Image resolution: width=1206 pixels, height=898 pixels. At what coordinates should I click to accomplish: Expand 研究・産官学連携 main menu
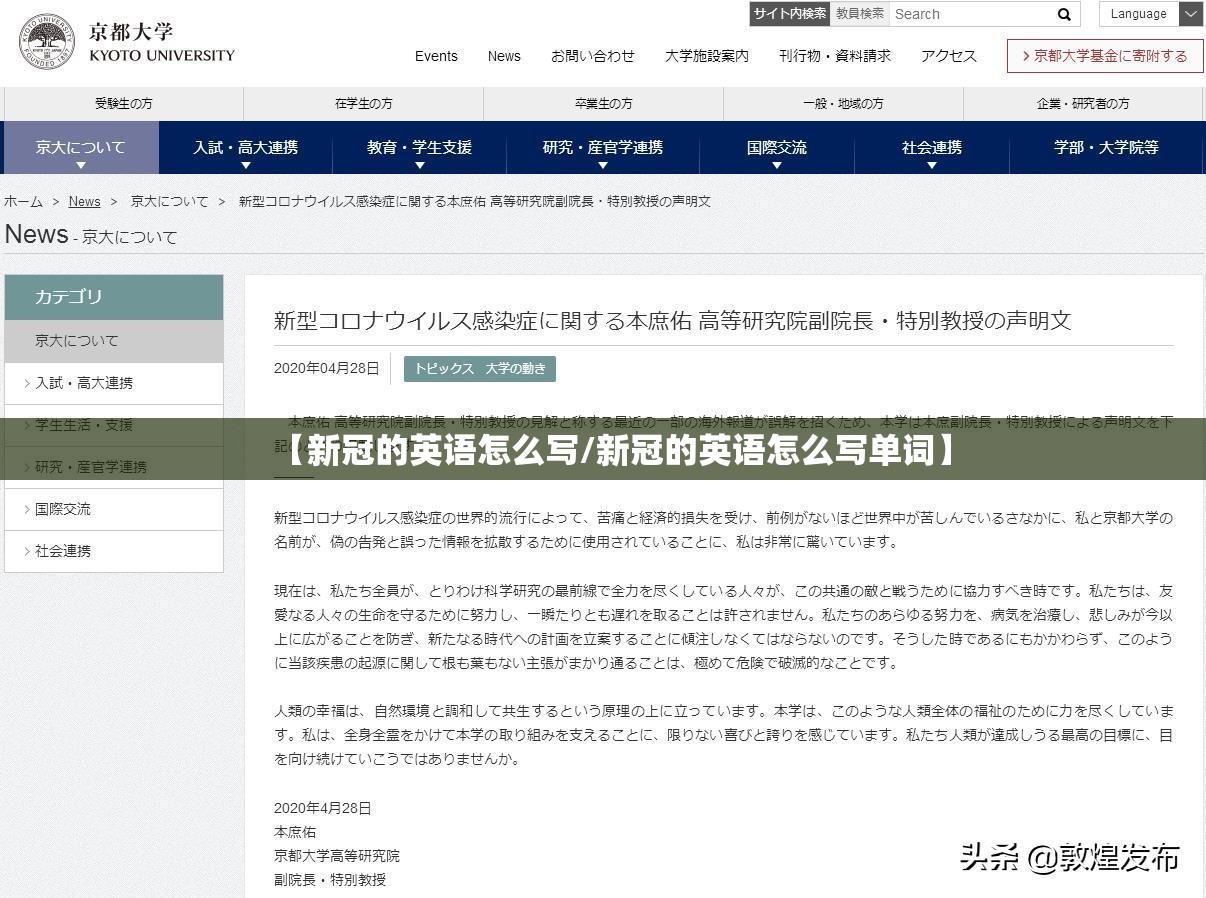[603, 148]
